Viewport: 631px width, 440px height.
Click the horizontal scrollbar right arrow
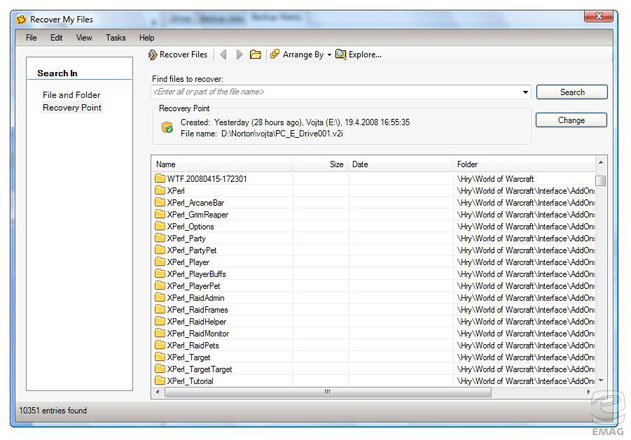(588, 392)
